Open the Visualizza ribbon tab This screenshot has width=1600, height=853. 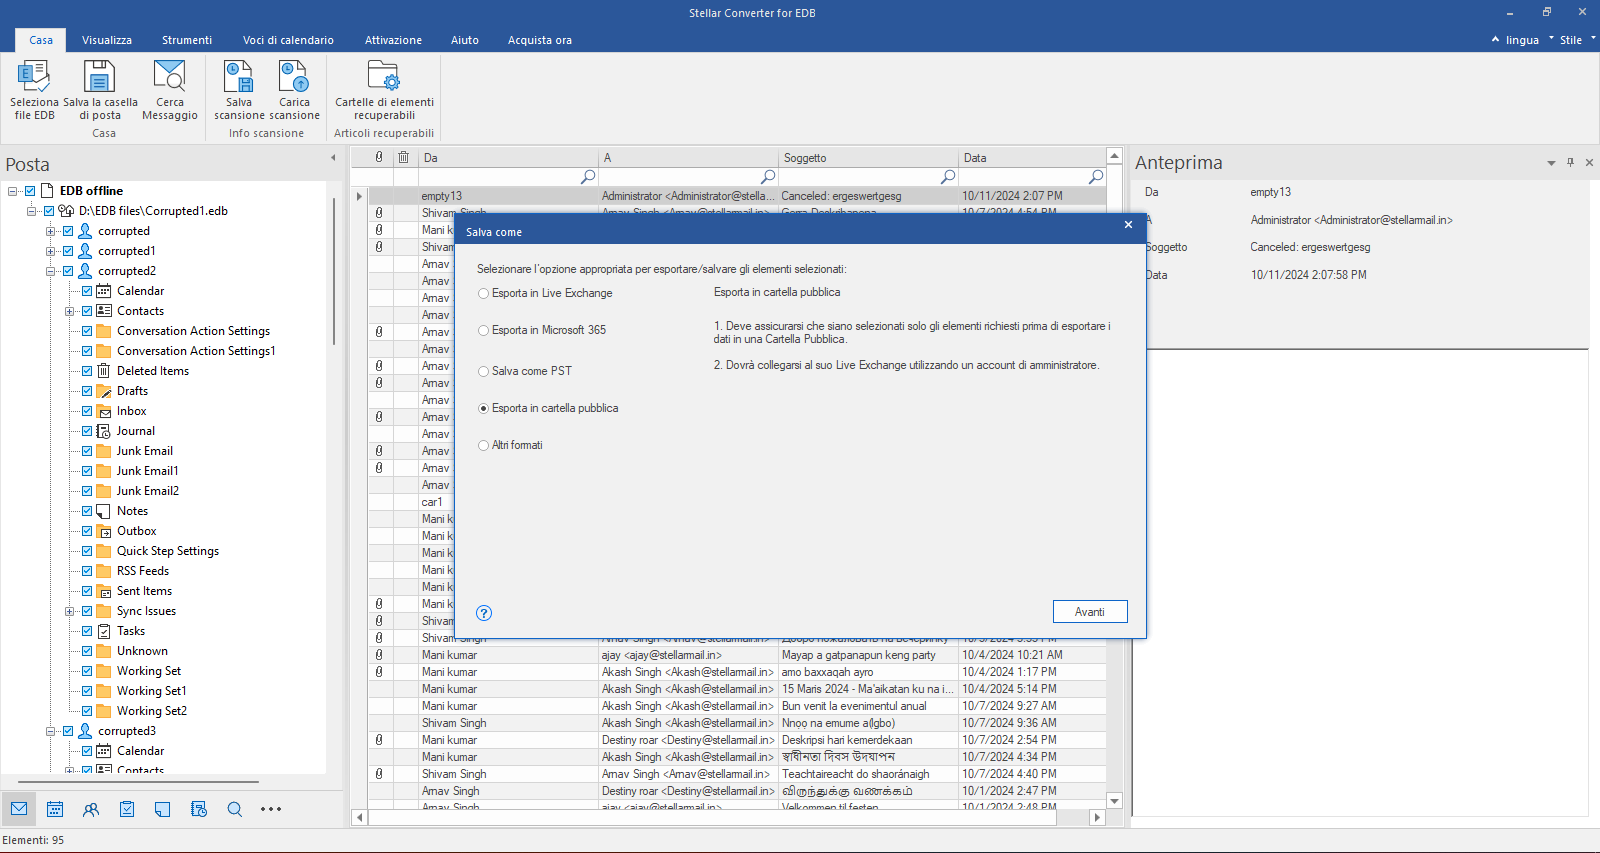[107, 40]
